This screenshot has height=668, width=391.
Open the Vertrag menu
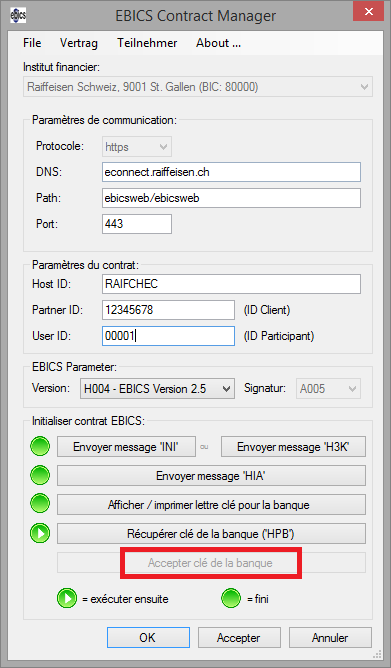(x=79, y=43)
